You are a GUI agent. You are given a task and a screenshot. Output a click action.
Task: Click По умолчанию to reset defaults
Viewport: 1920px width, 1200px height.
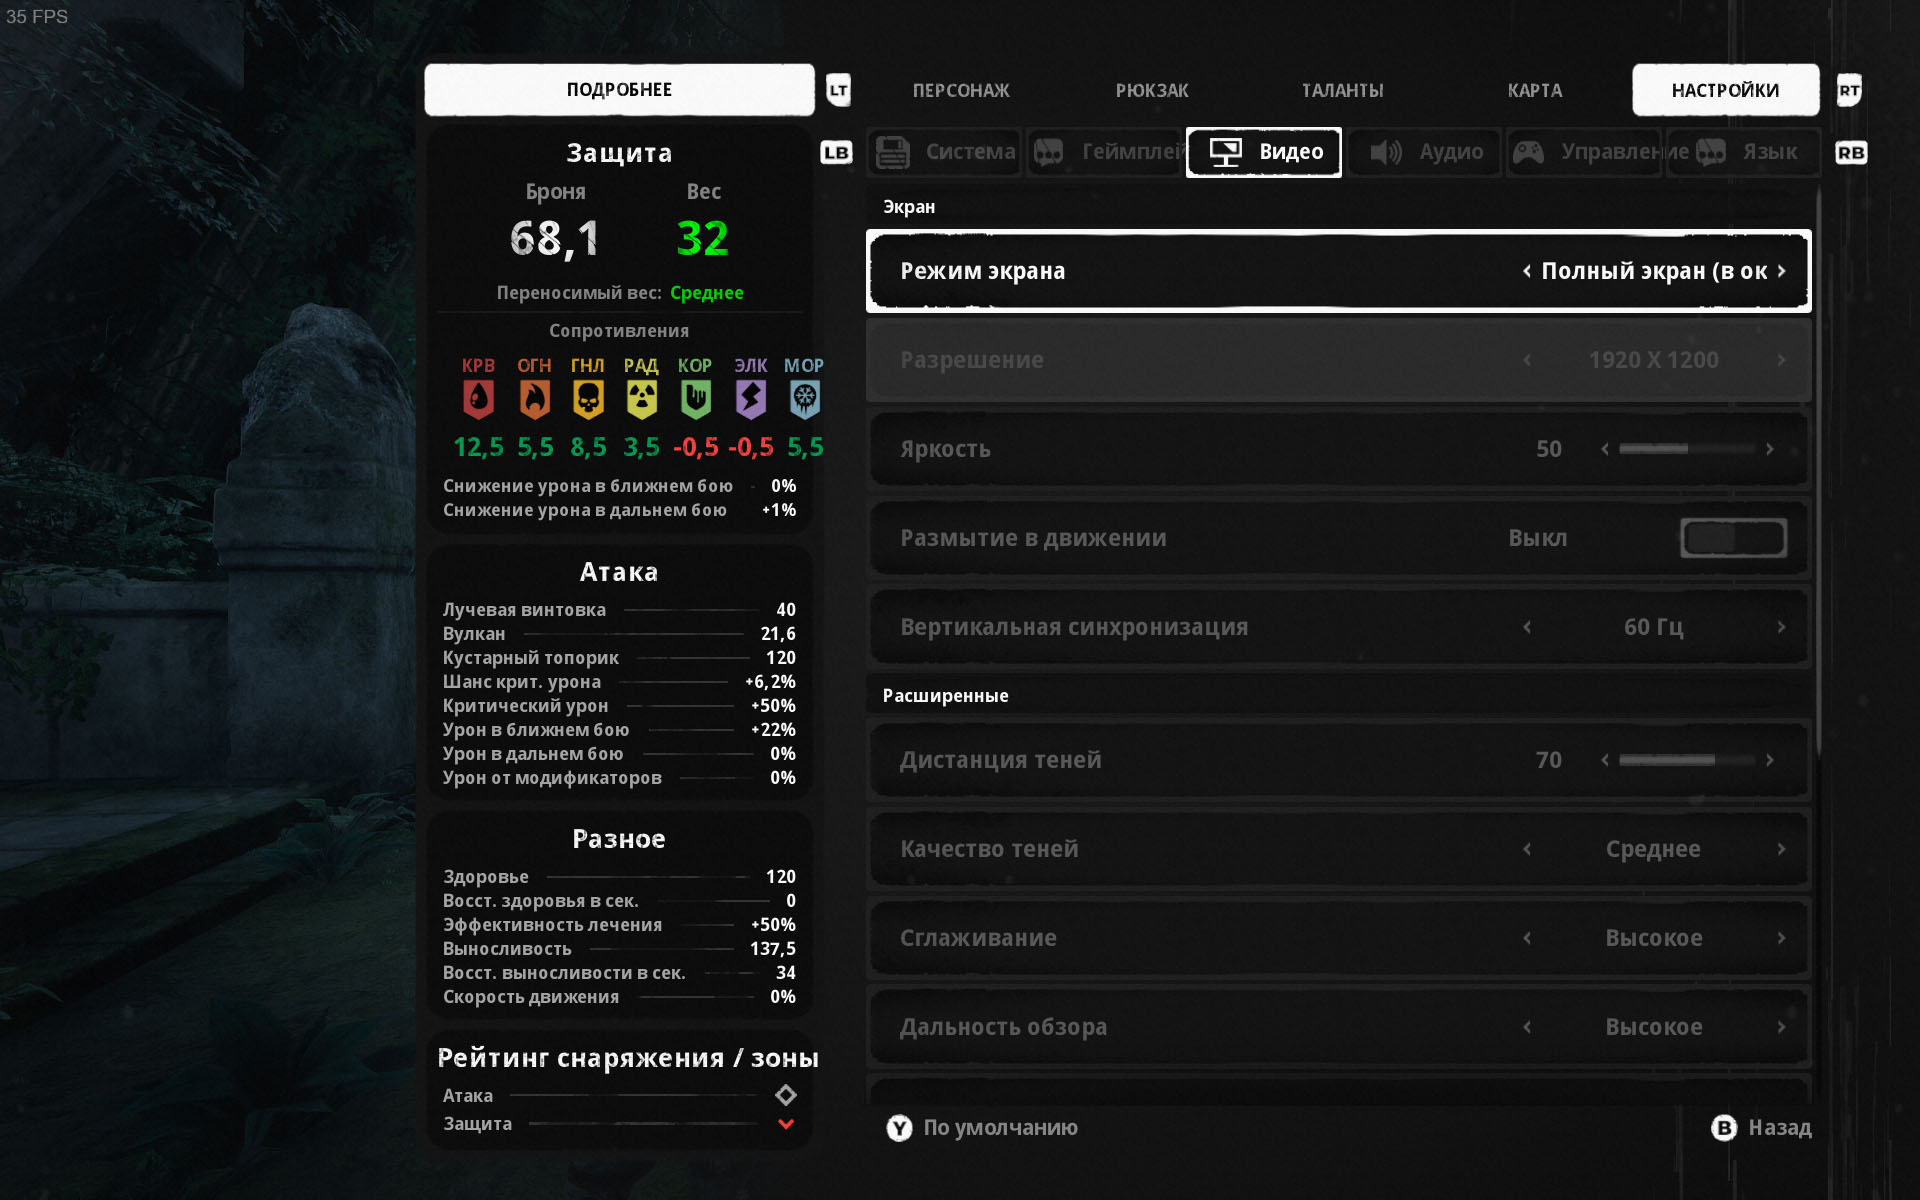(981, 1128)
